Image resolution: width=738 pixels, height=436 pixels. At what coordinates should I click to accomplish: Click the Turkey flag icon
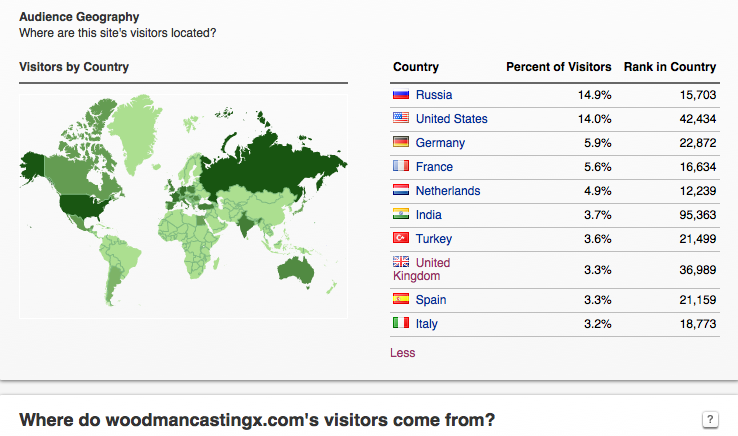point(401,239)
